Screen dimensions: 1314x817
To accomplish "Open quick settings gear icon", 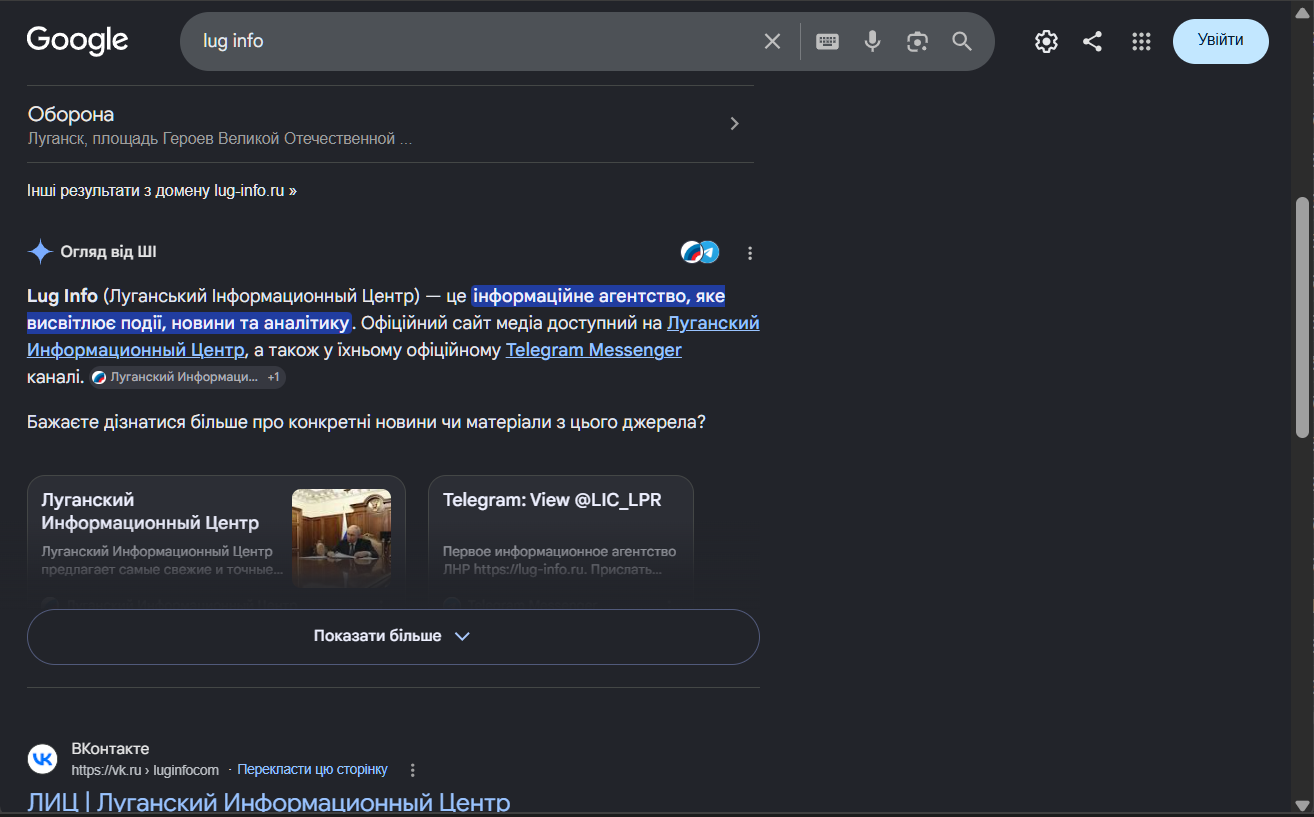I will (x=1046, y=41).
